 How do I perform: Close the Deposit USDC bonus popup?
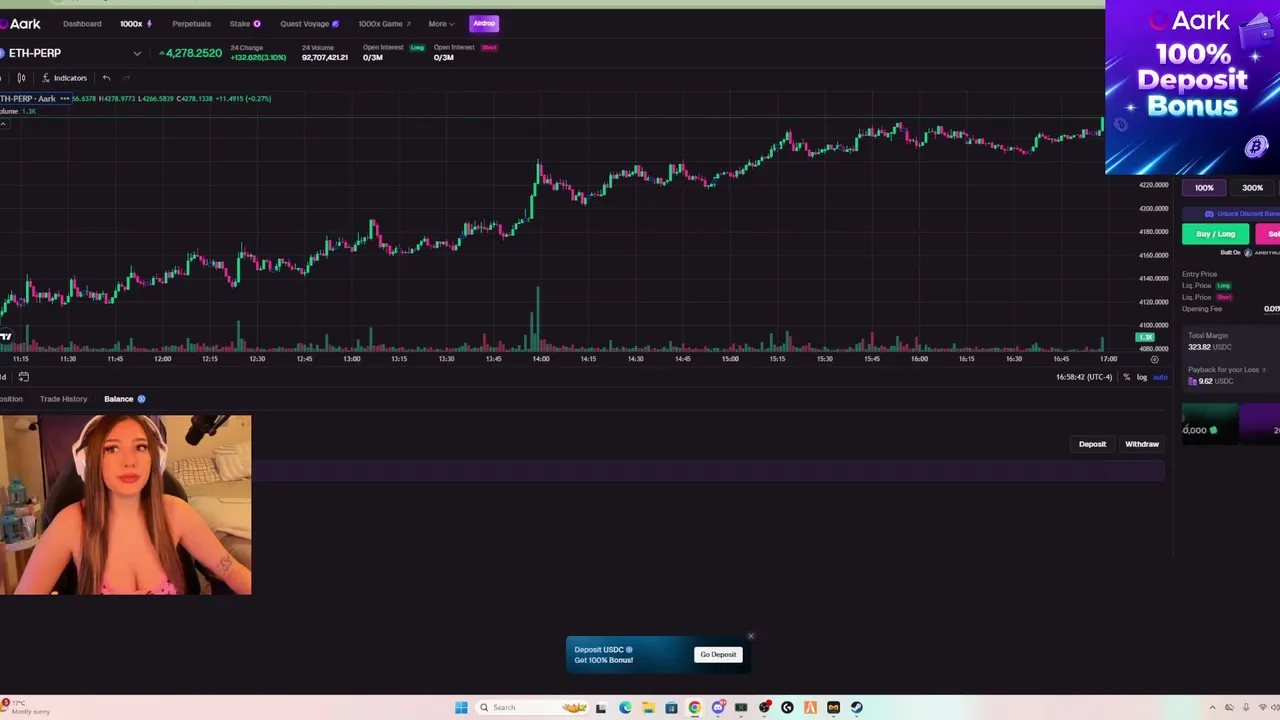(x=751, y=636)
